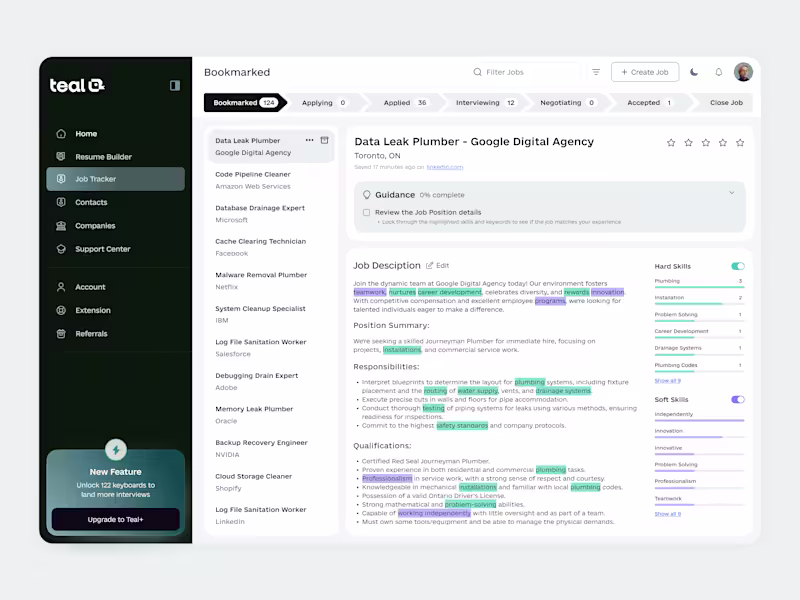Open more options for Data Leak Plumber
The height and width of the screenshot is (600, 800).
tap(309, 140)
